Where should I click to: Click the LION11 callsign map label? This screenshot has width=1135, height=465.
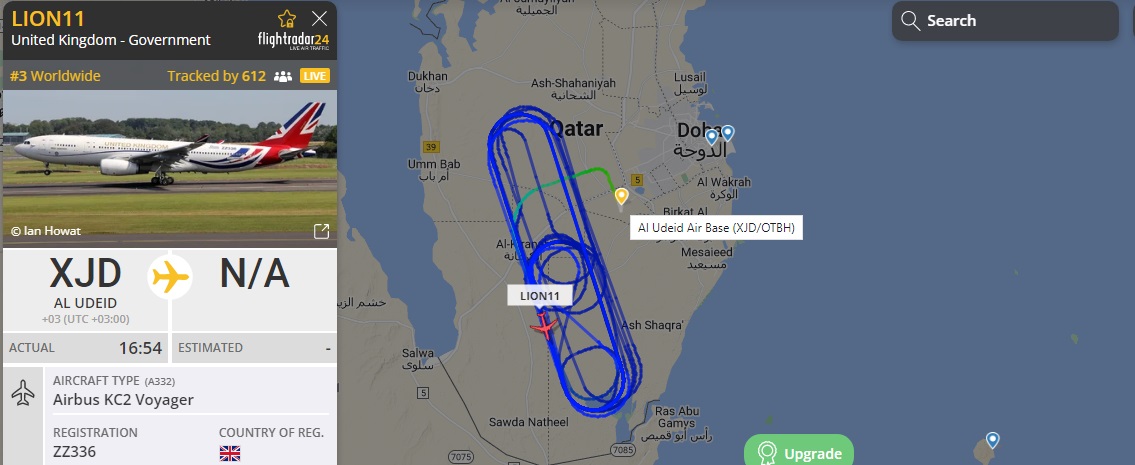tap(539, 296)
